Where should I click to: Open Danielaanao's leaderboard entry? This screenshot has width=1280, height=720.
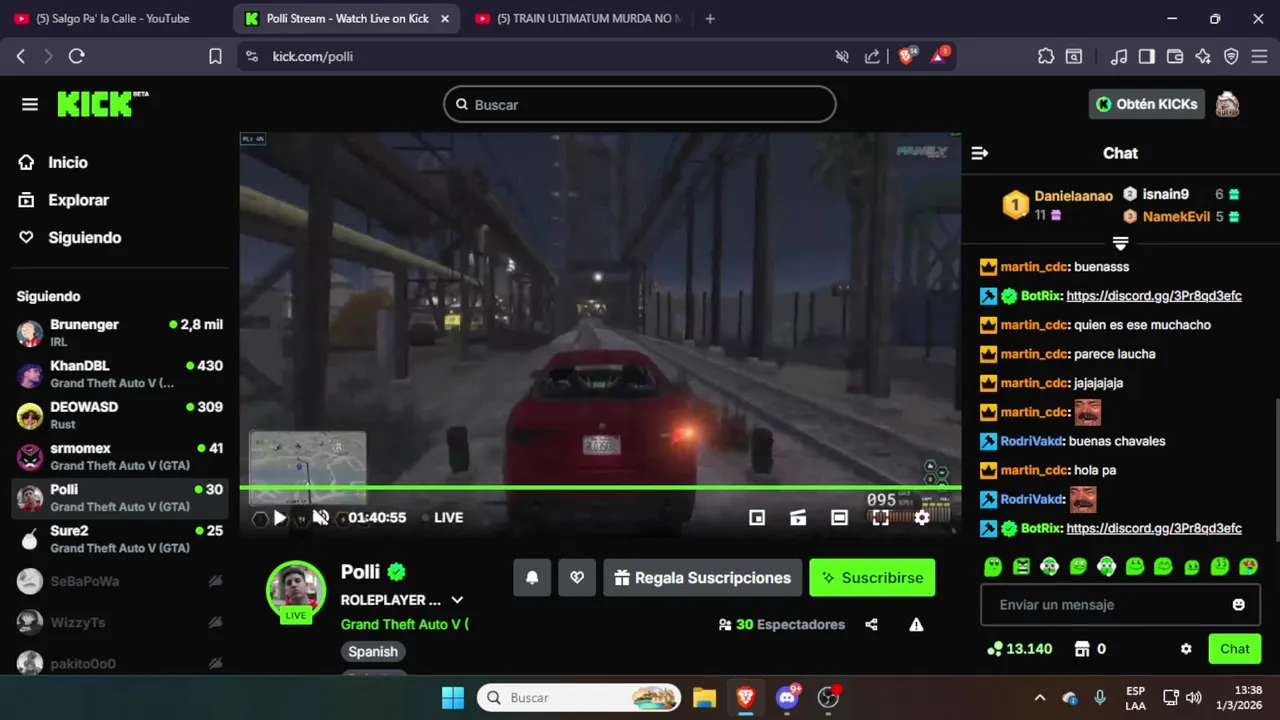1058,205
